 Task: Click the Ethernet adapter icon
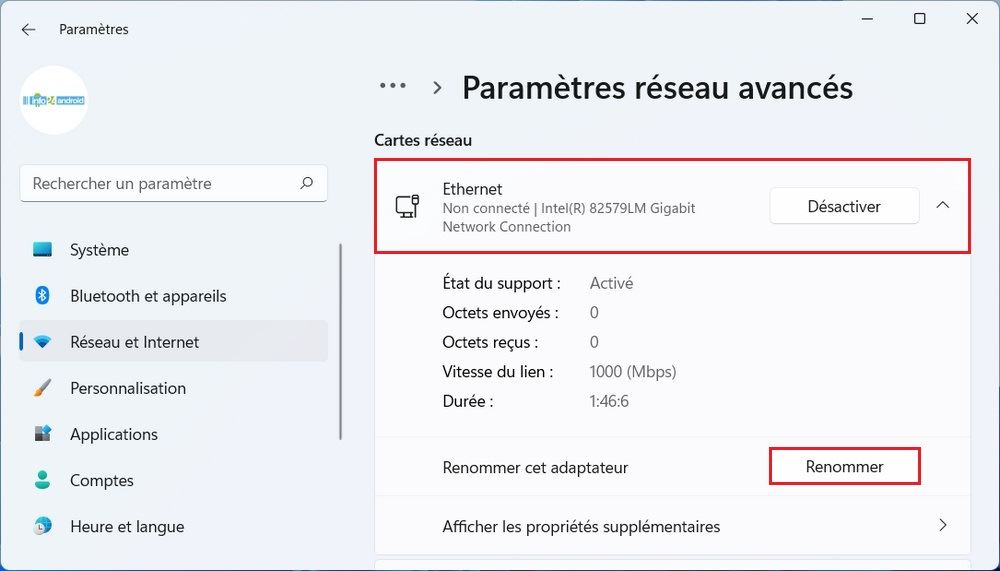[407, 206]
